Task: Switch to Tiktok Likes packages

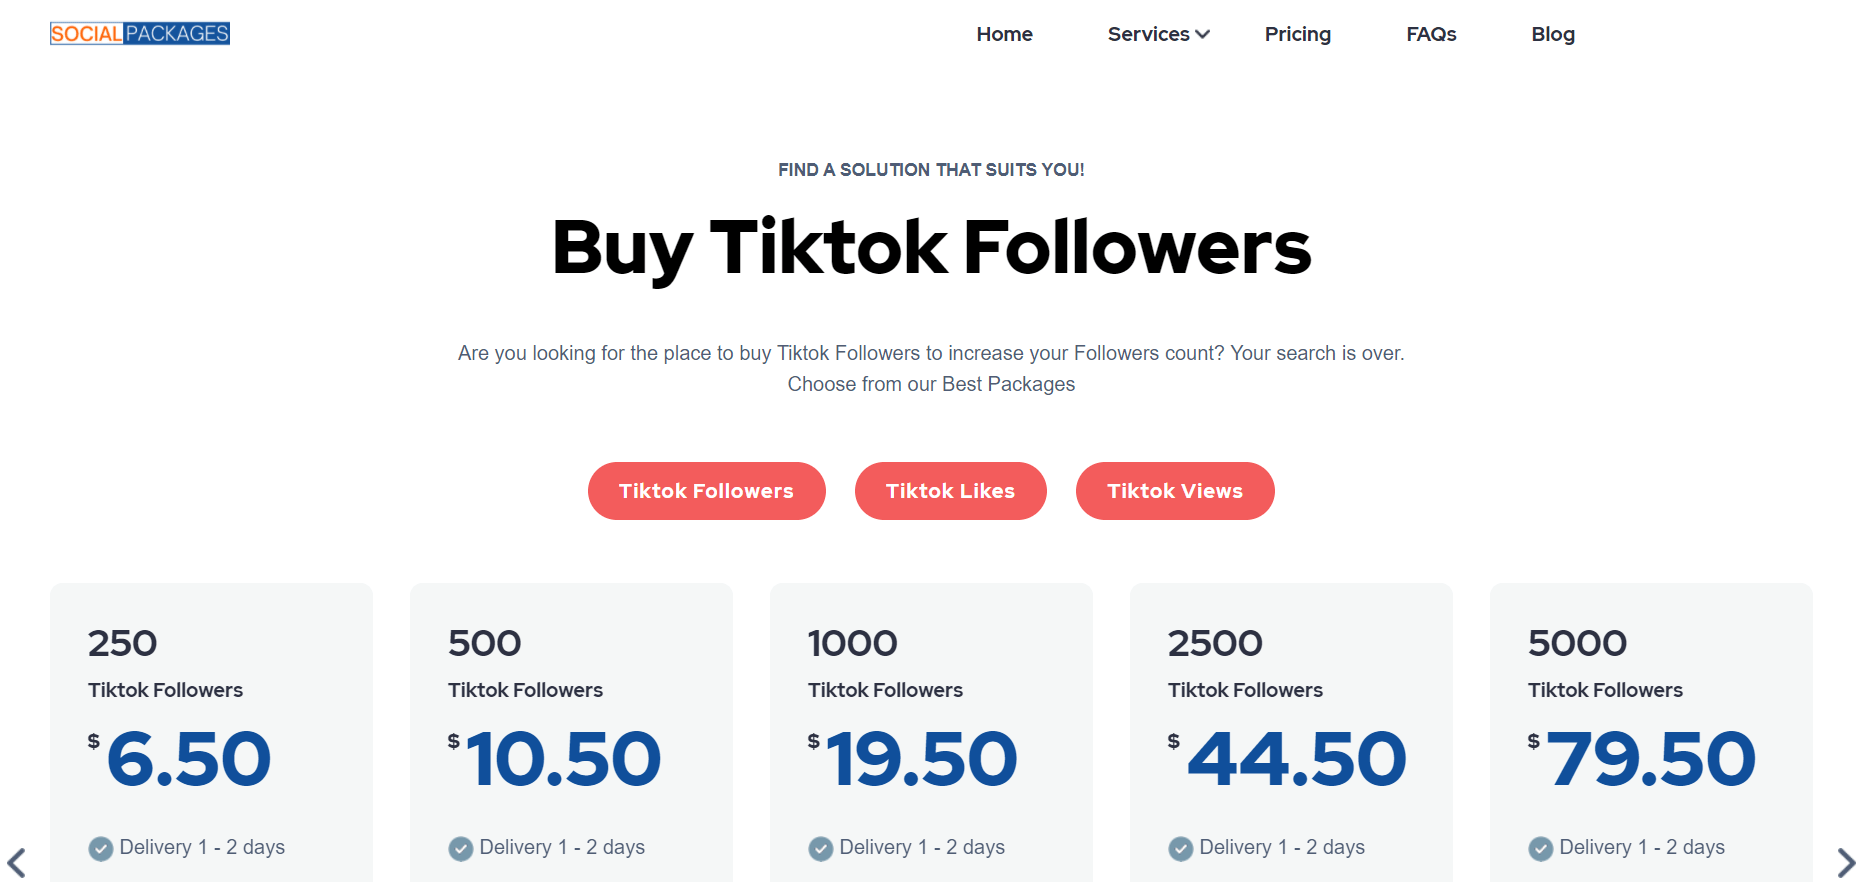Action: click(951, 491)
